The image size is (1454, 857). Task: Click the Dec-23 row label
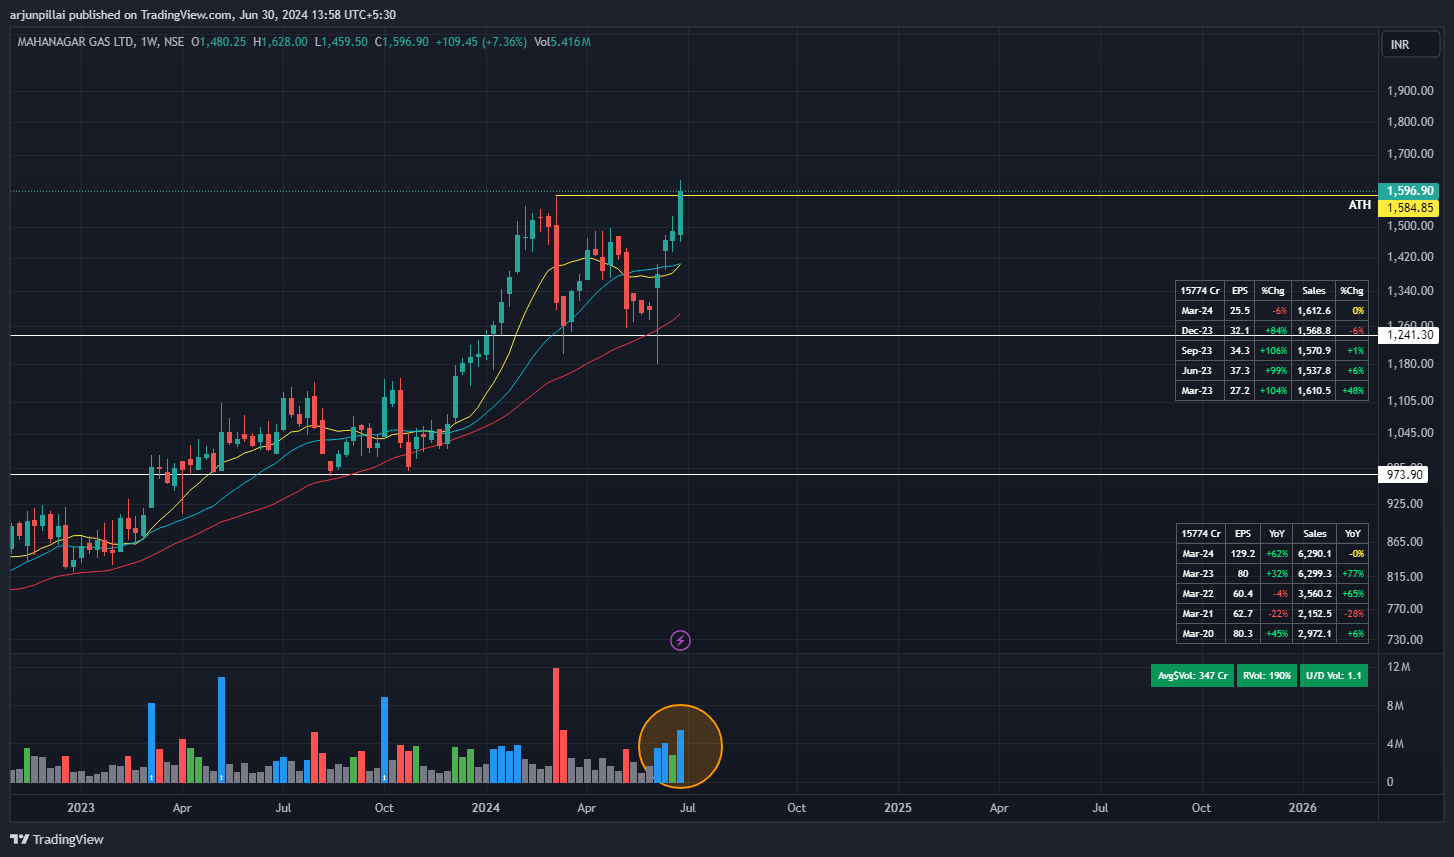(x=1197, y=331)
